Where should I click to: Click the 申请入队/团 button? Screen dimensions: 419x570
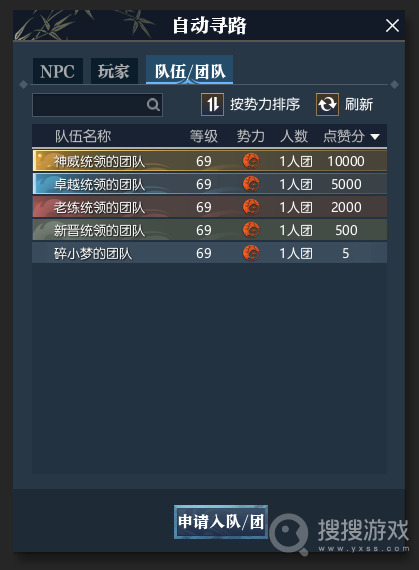(x=221, y=522)
